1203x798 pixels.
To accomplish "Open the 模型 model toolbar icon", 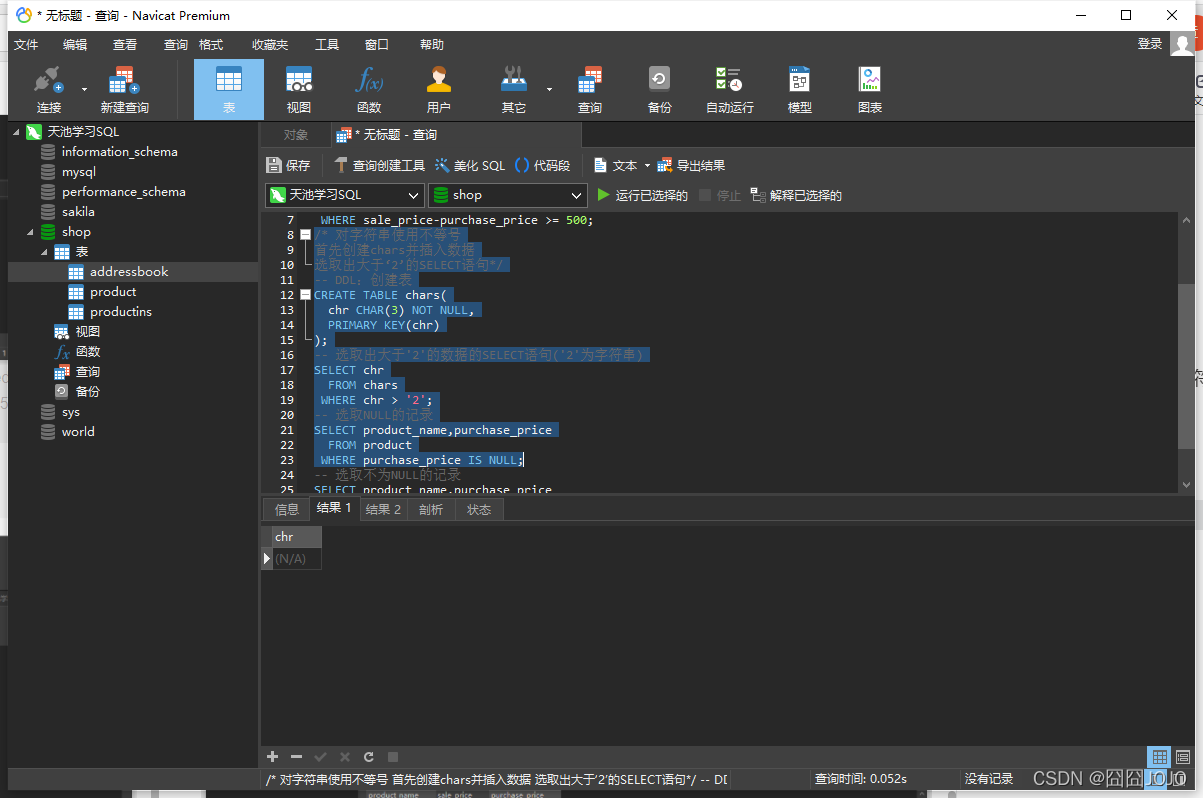I will click(800, 90).
